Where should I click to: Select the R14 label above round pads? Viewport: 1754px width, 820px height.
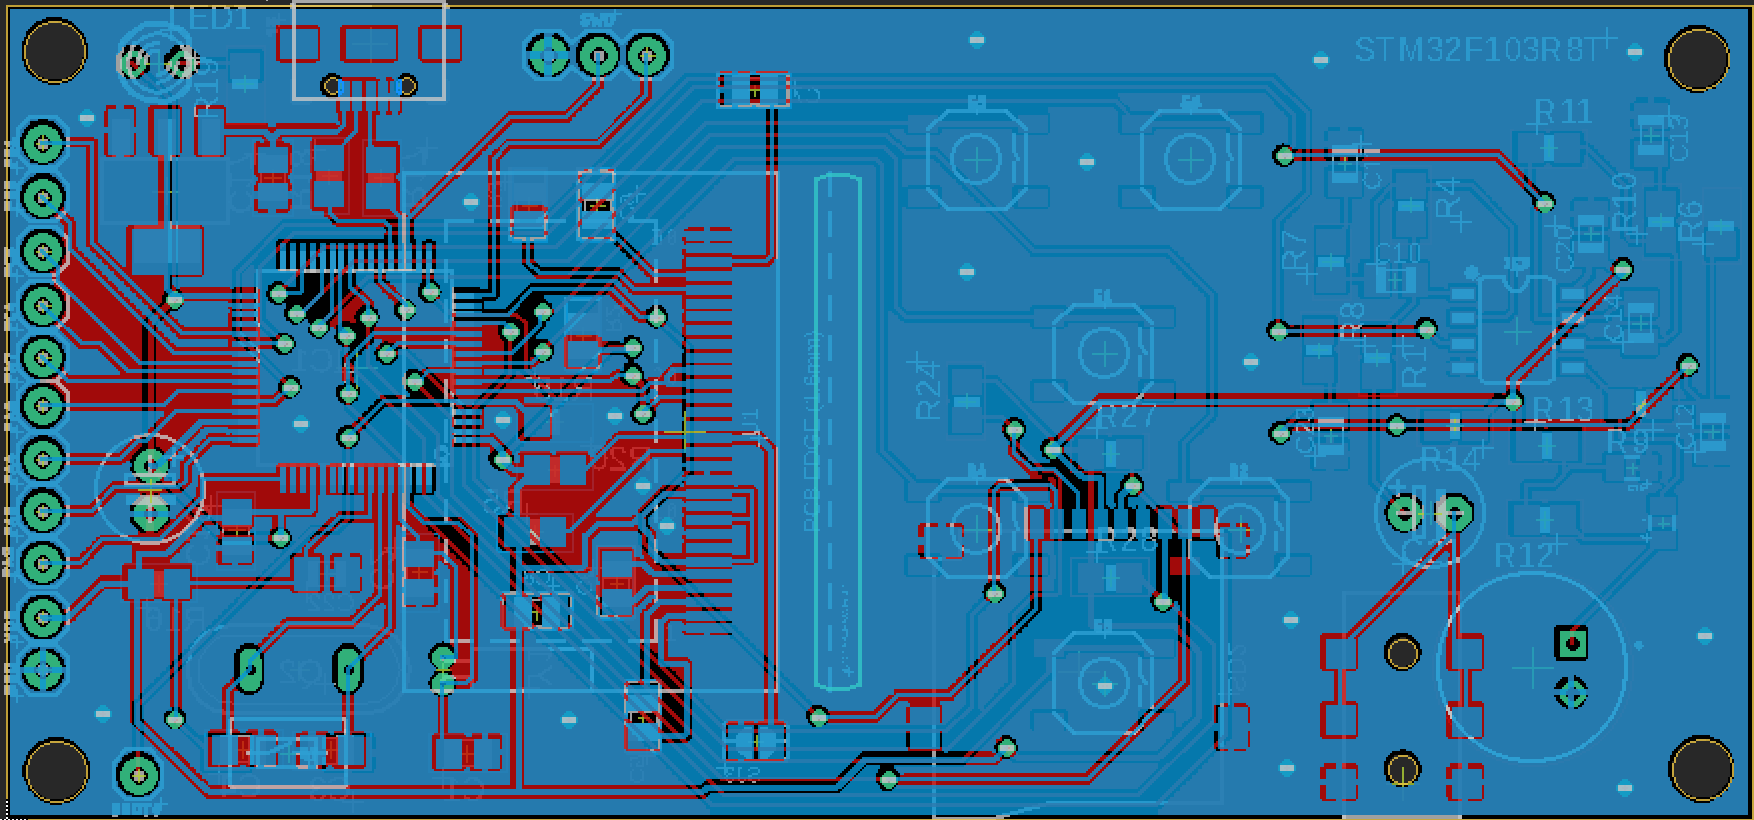click(1450, 459)
